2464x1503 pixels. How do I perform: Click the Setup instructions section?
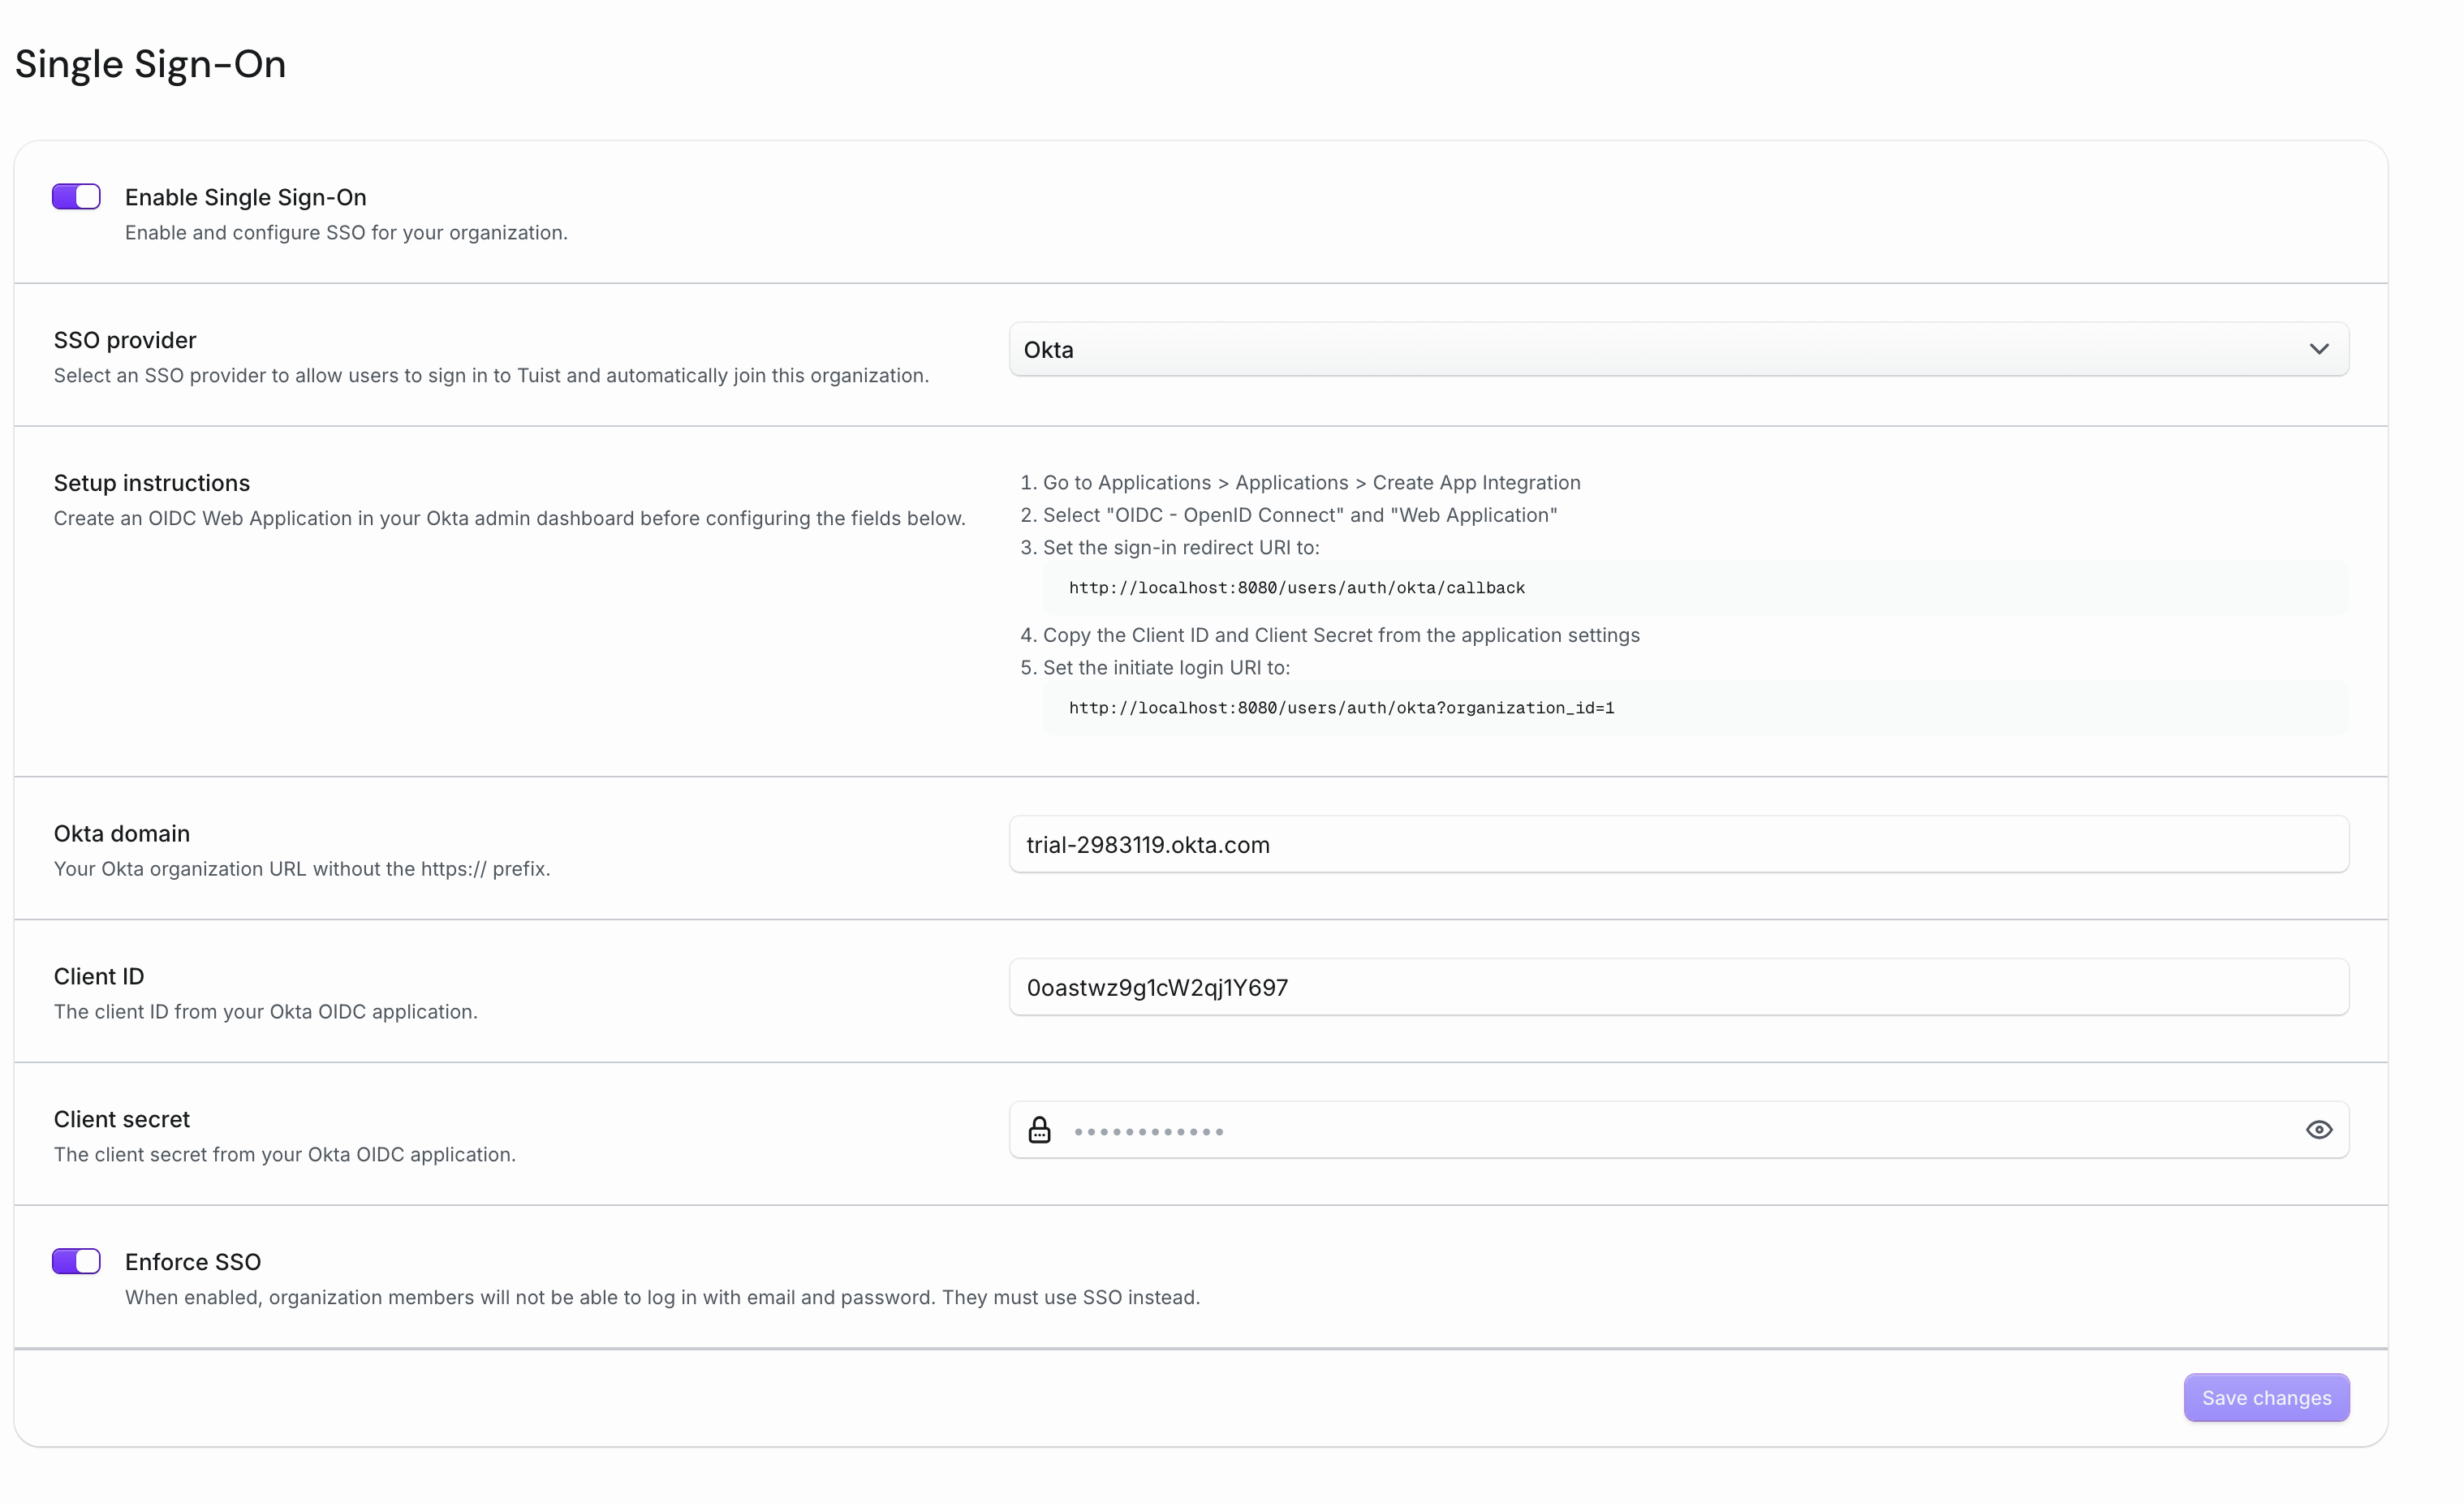[151, 482]
